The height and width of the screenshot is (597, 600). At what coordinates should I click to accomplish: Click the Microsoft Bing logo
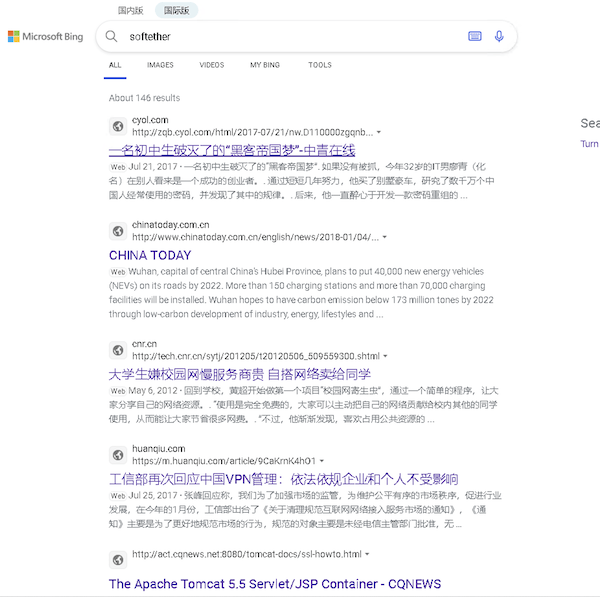tap(46, 36)
